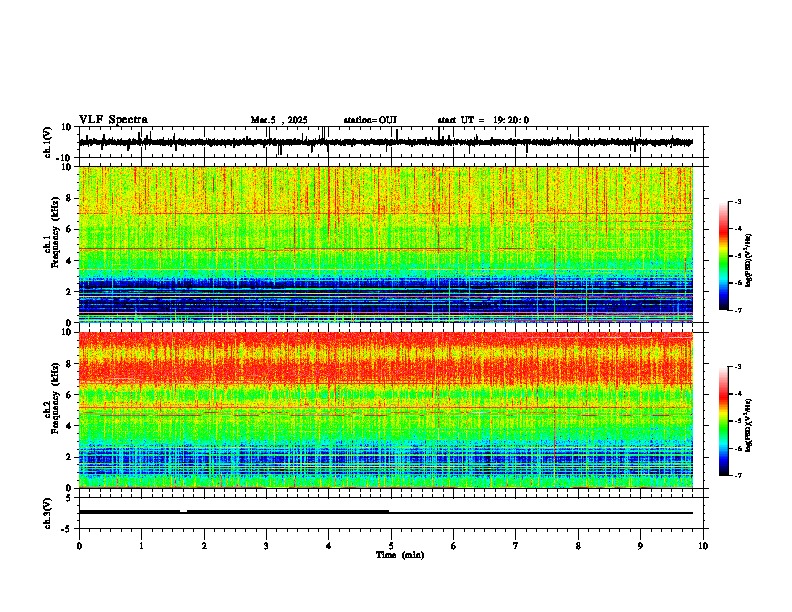Click the "2" kHz tick on ch.2 spectrogram

[69, 457]
